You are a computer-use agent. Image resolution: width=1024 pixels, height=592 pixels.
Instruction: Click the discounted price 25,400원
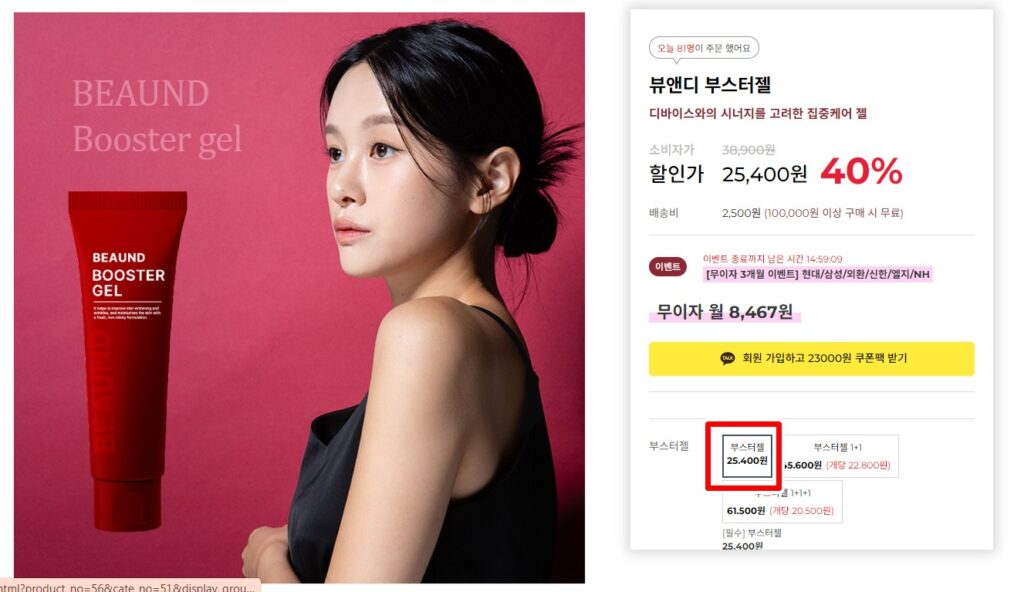764,174
